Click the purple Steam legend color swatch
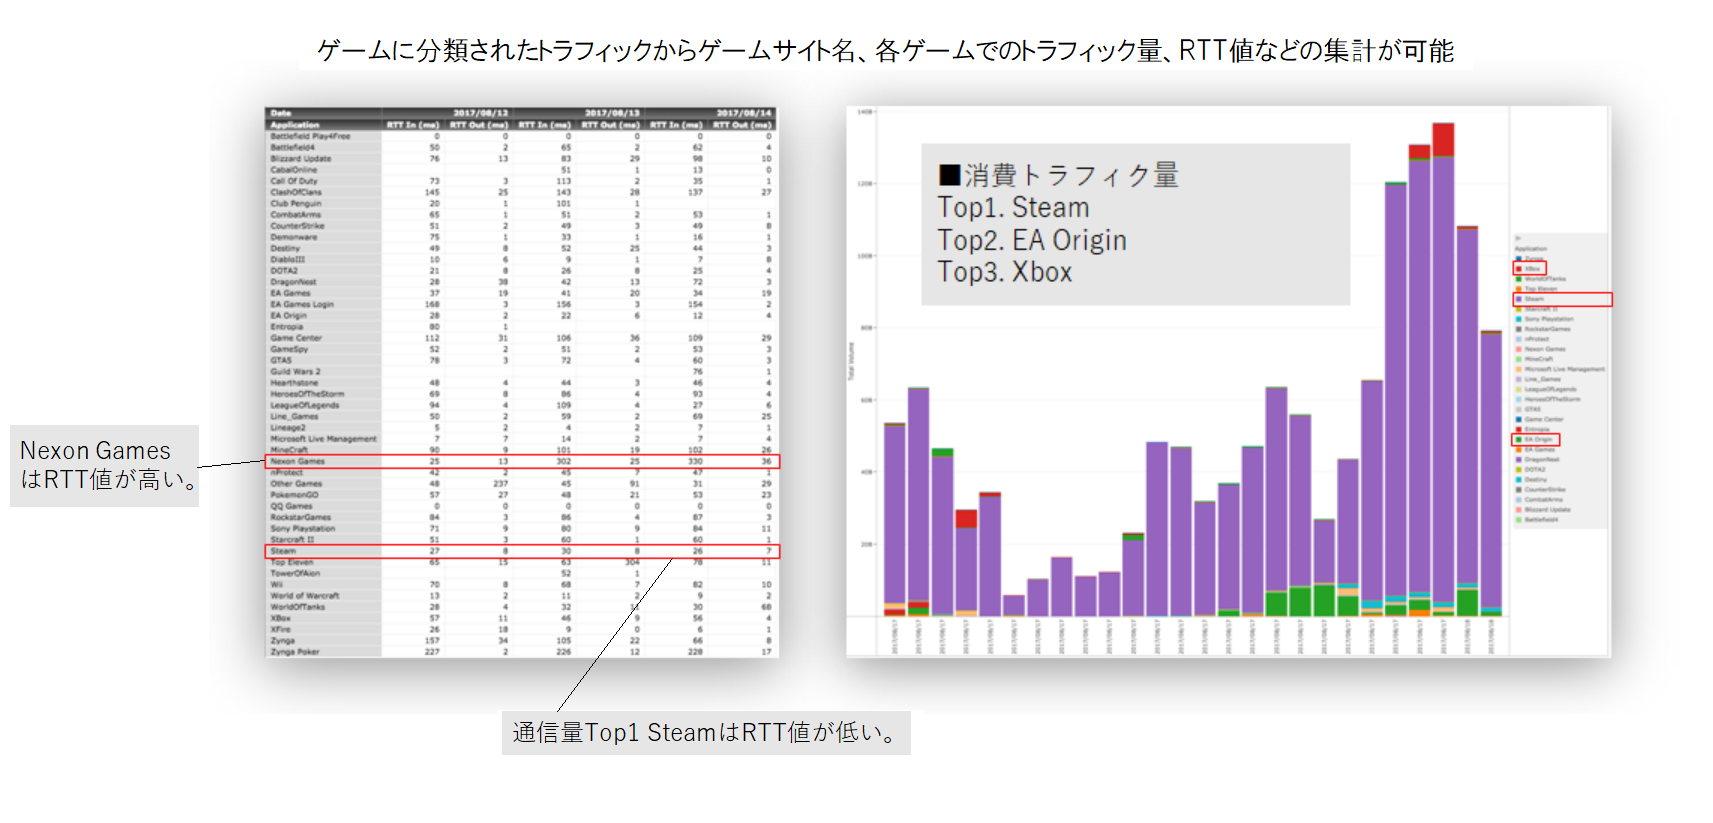 click(x=1519, y=299)
